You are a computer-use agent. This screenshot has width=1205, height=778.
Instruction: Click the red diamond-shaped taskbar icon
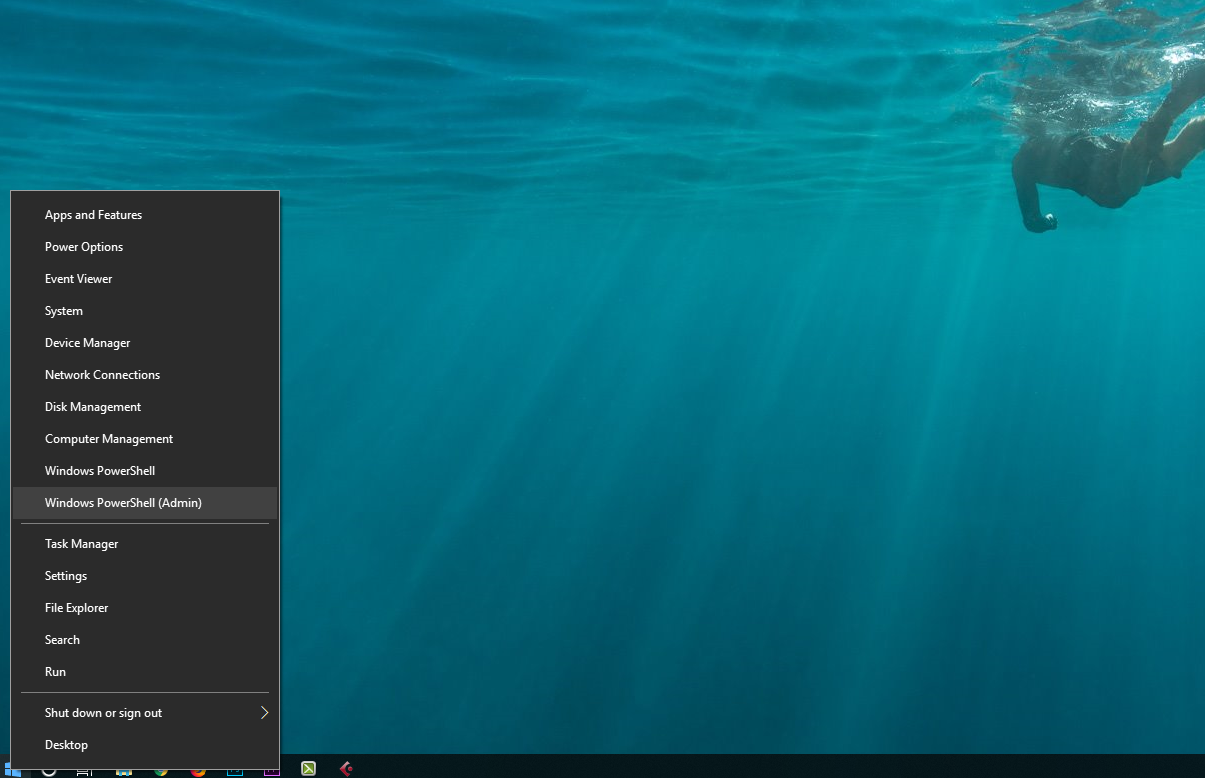tap(346, 769)
